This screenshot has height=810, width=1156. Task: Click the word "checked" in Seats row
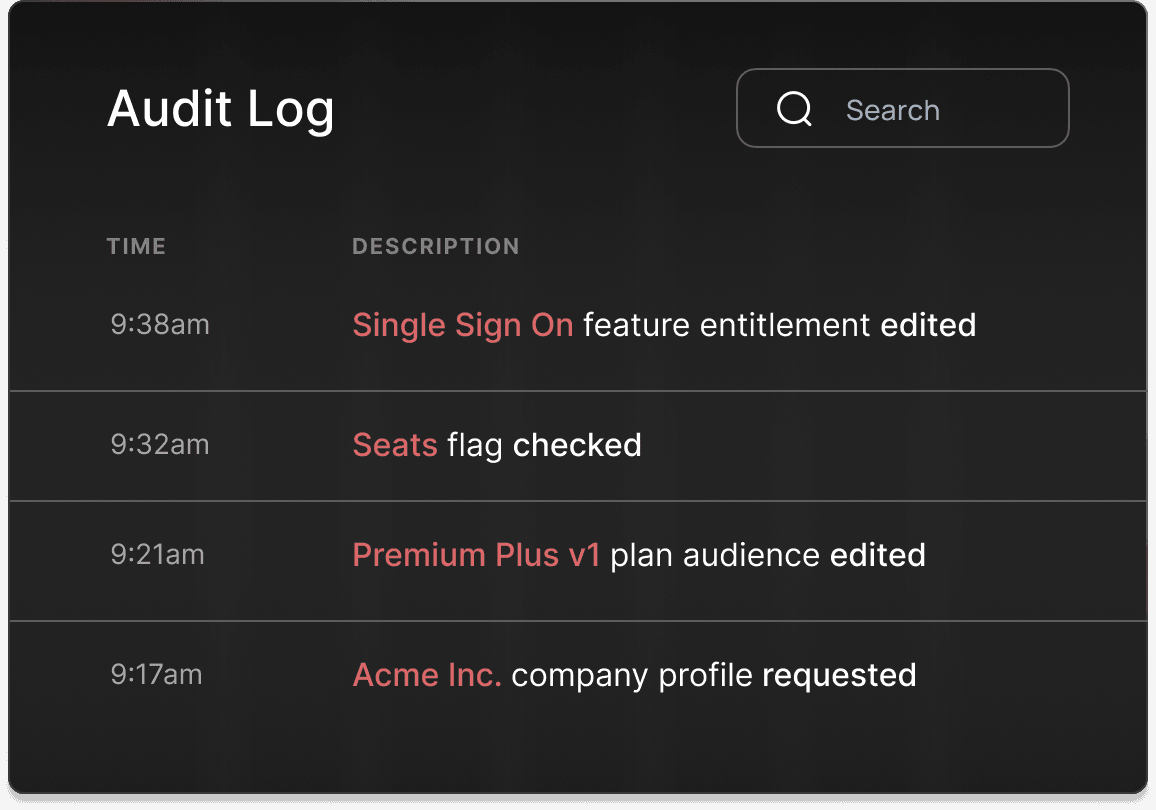577,445
